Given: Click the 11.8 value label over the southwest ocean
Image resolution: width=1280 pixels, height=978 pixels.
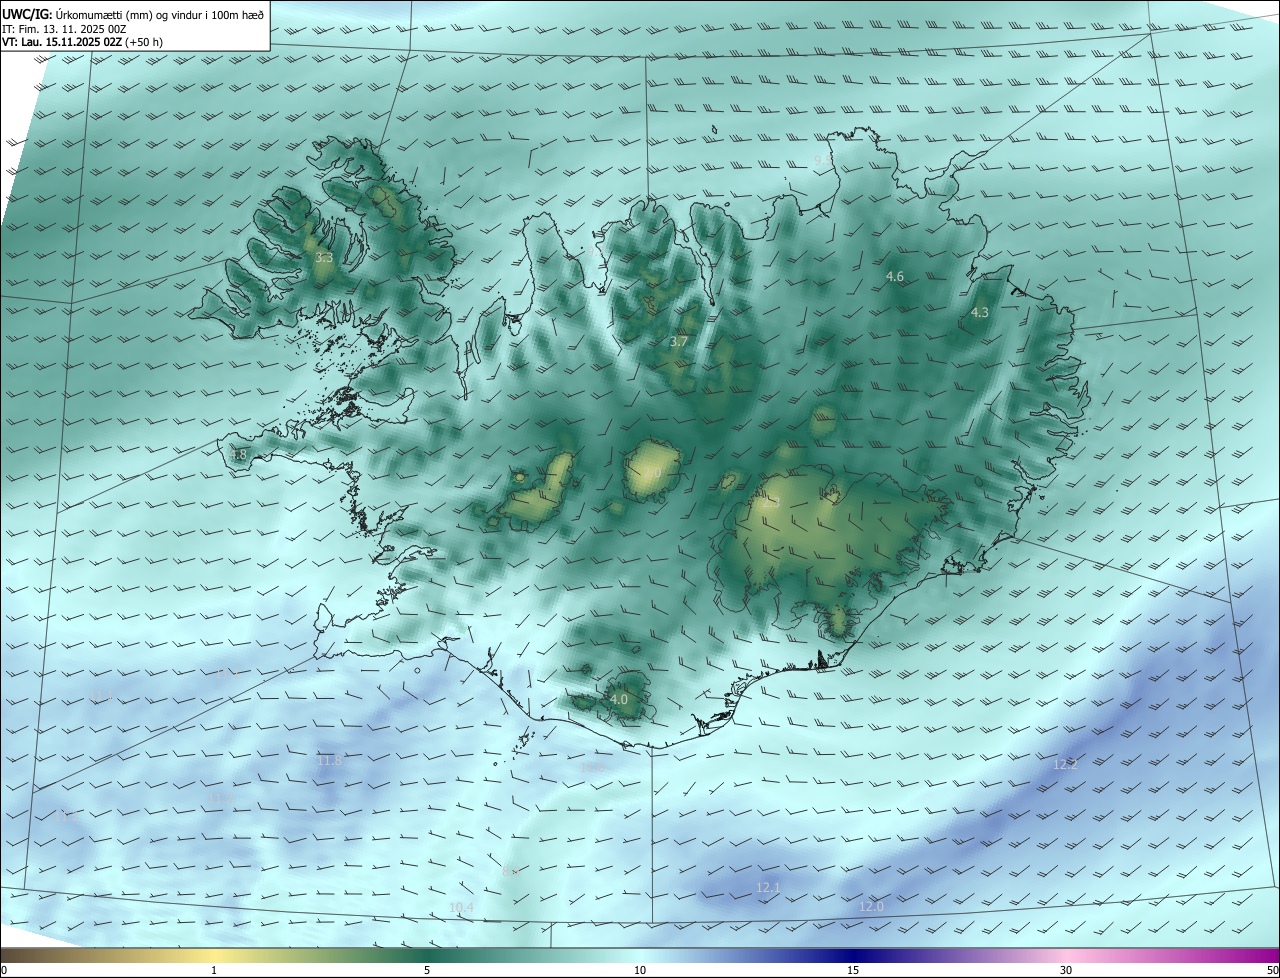Looking at the screenshot, I should tap(329, 761).
